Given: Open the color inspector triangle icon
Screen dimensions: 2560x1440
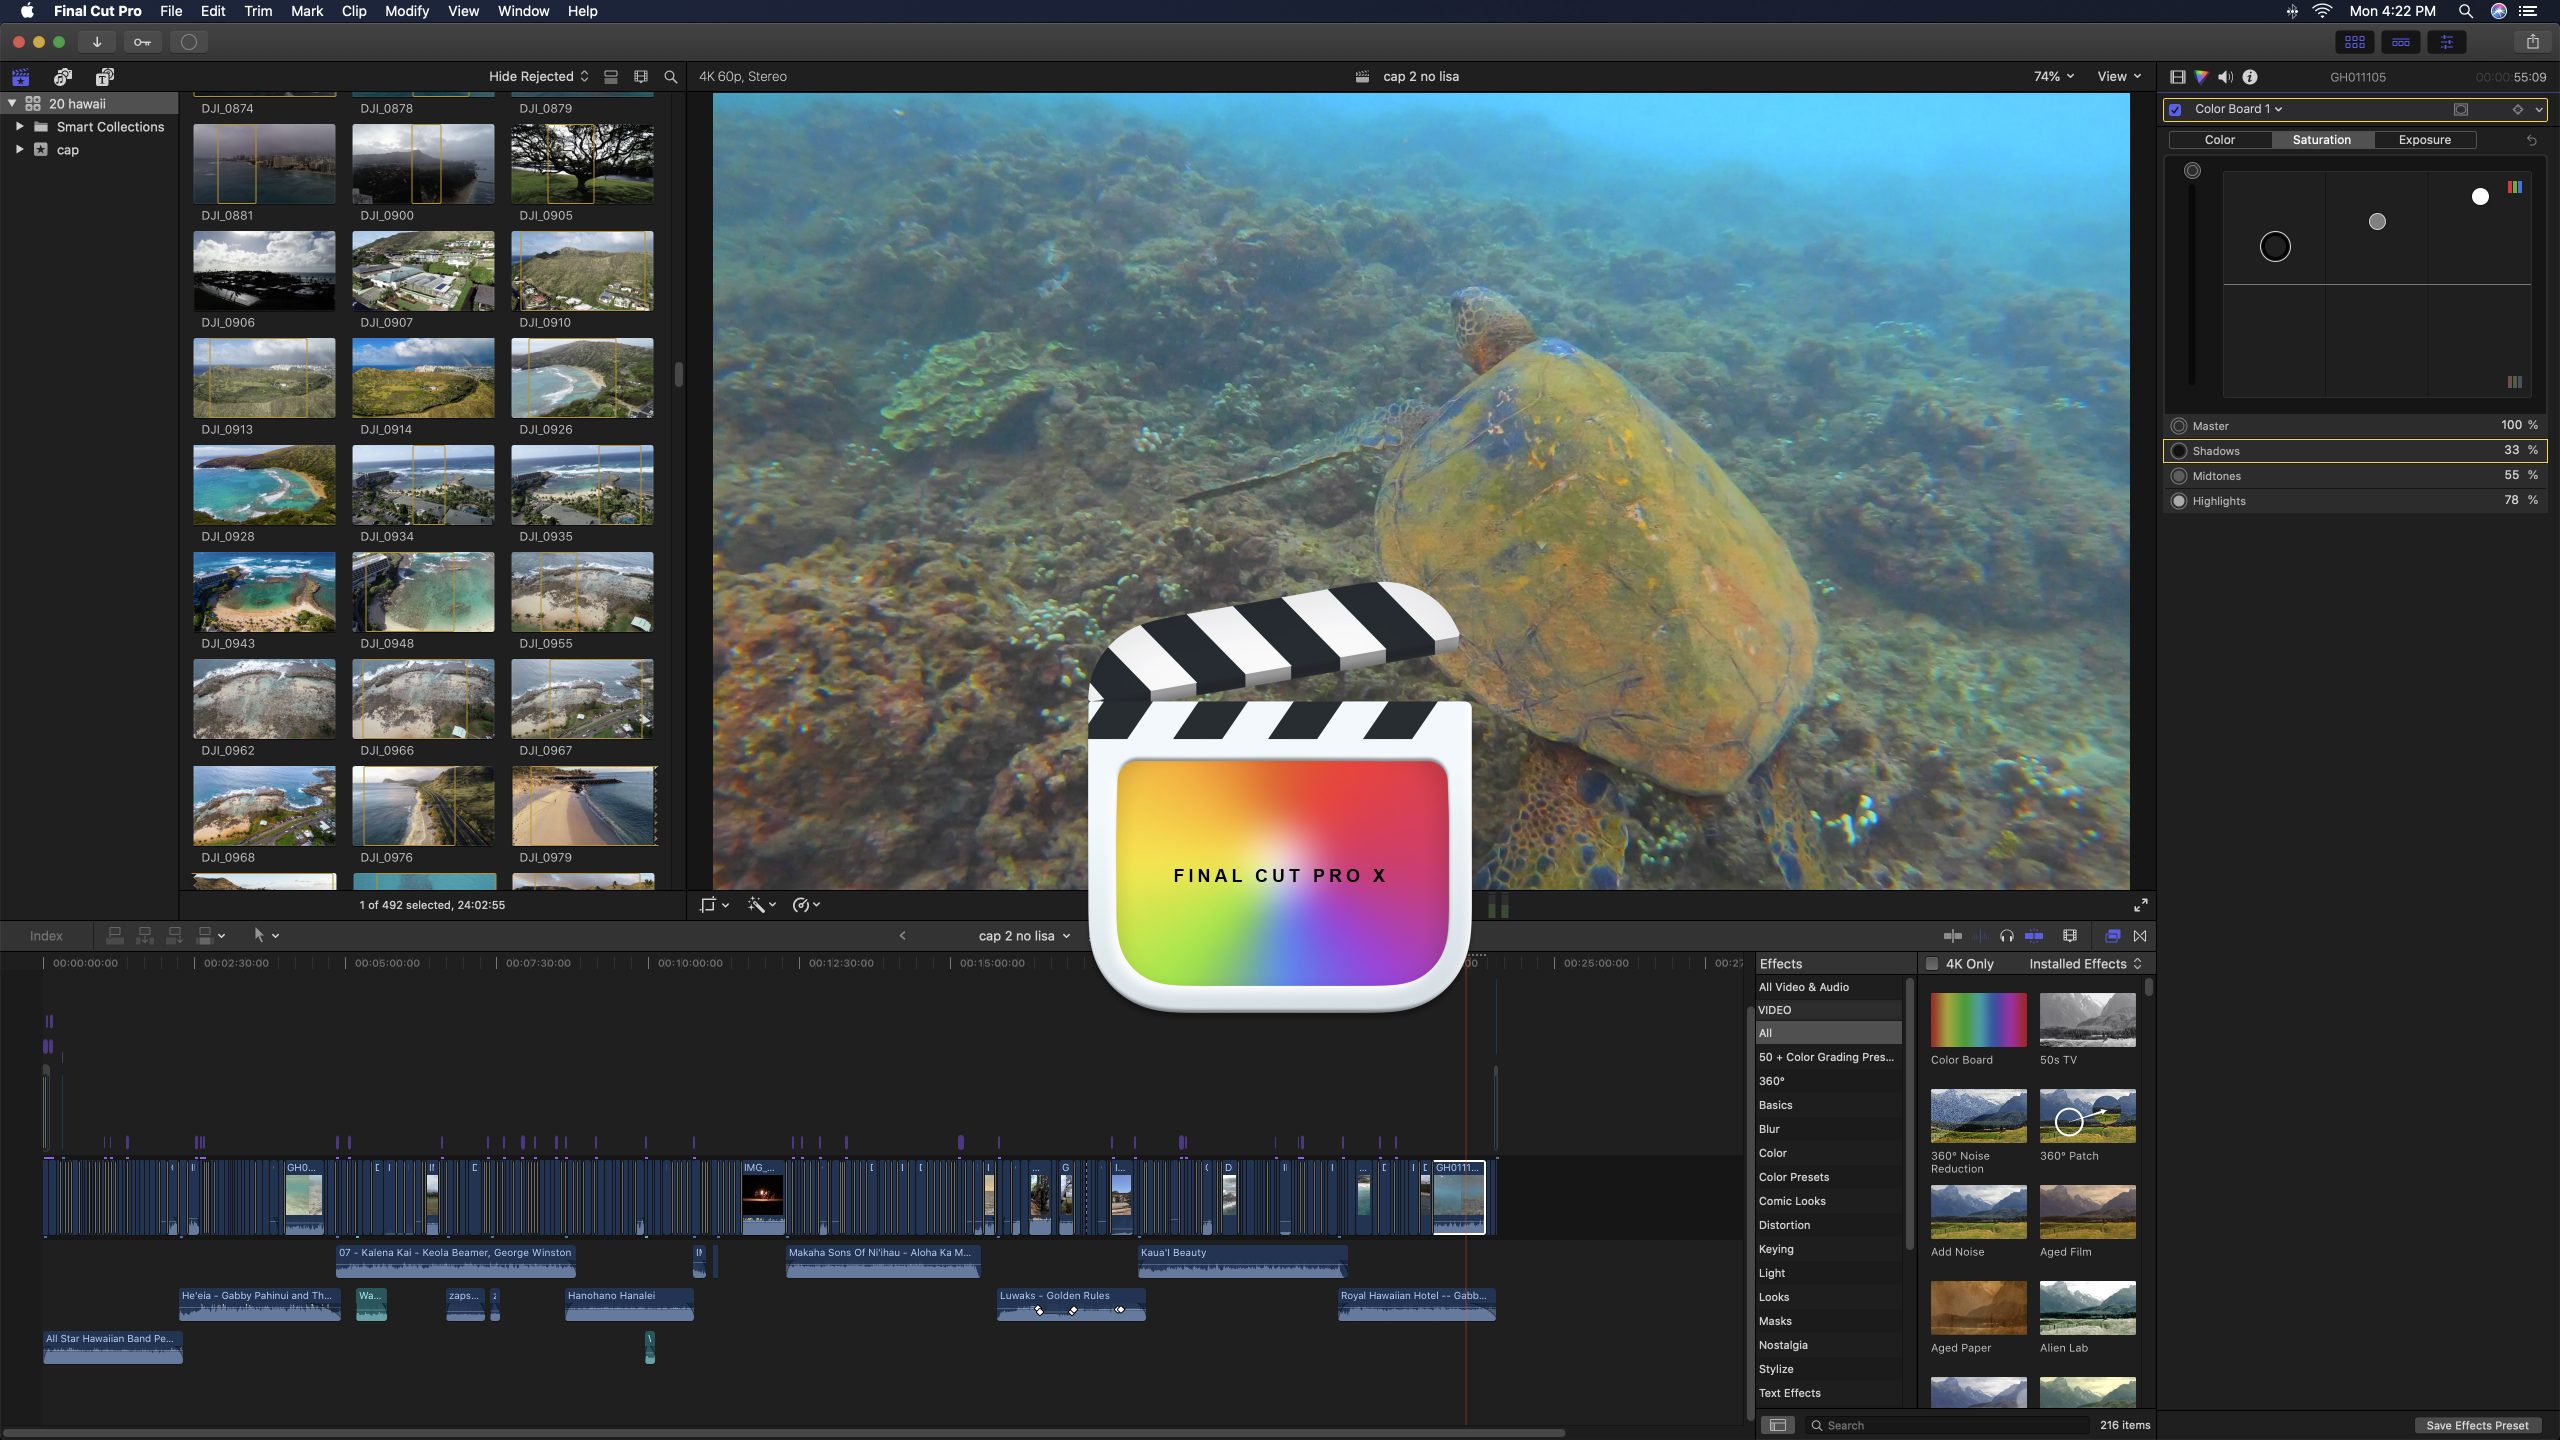Looking at the screenshot, I should [x=2201, y=77].
